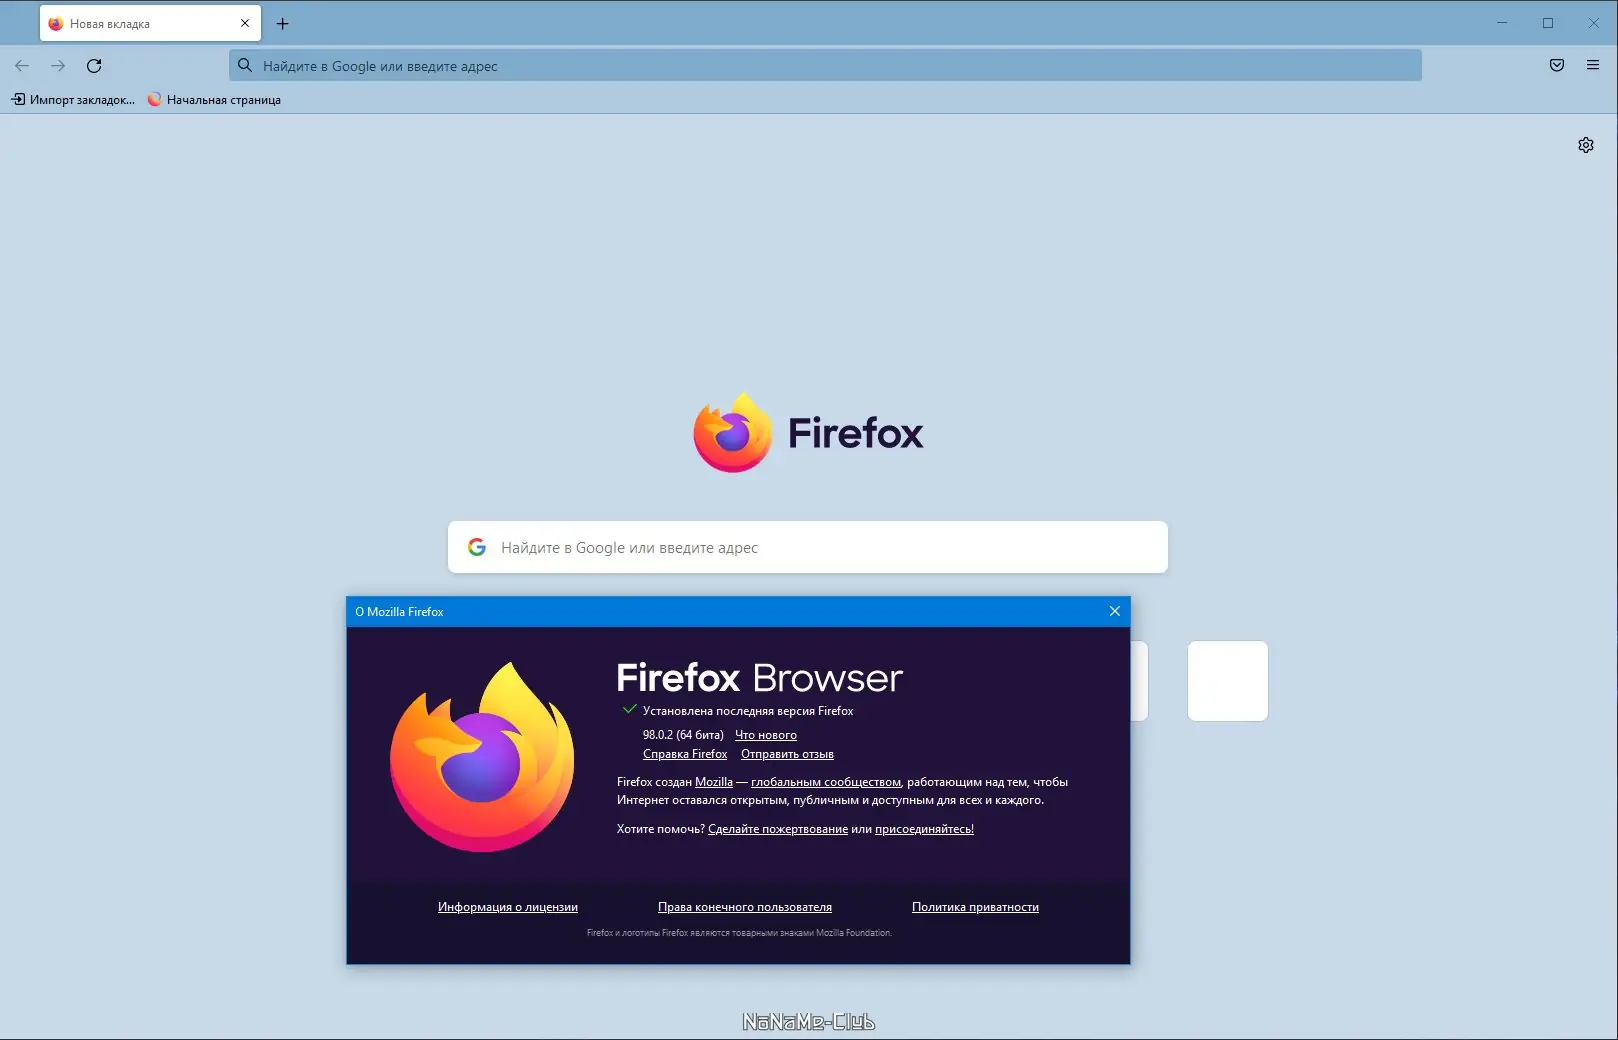Open new tab page personalization settings

click(1586, 145)
